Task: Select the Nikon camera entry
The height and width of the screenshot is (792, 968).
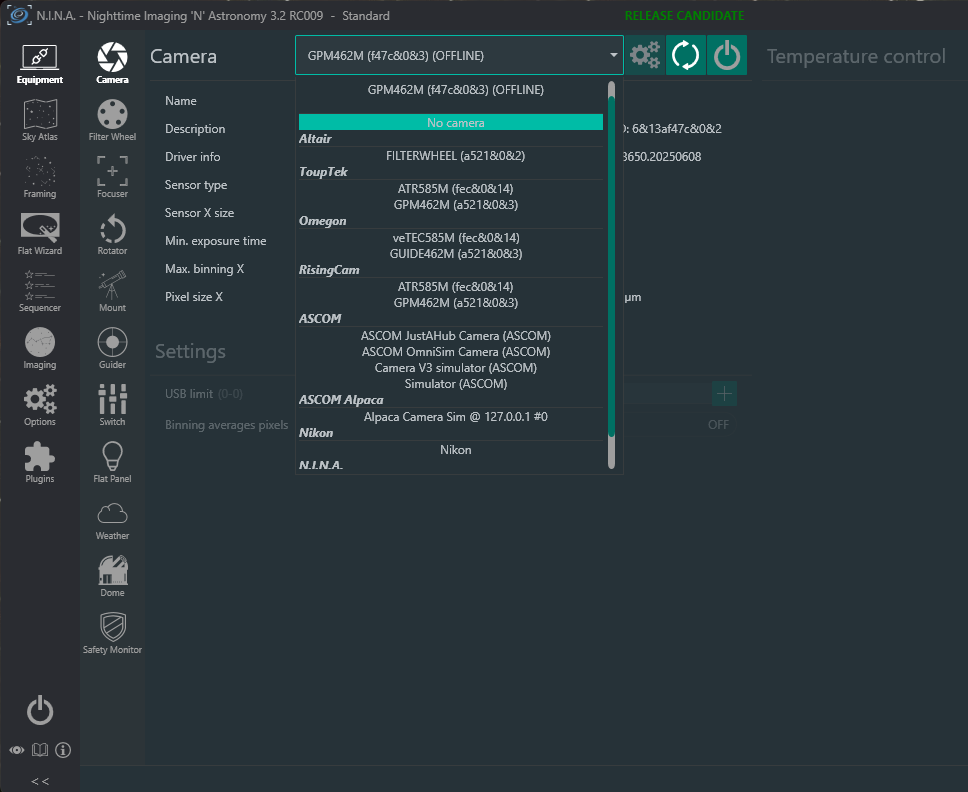Action: point(456,450)
